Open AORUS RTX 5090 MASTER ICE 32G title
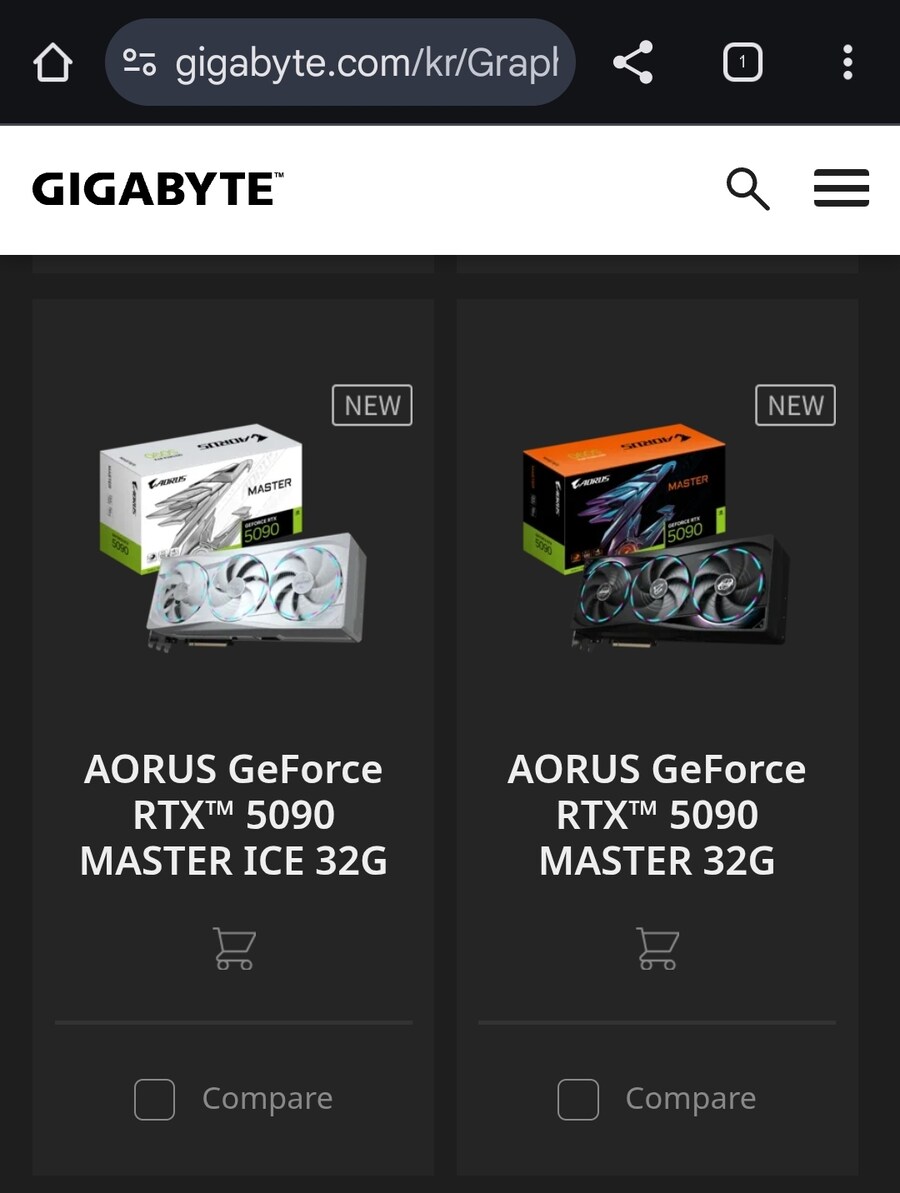Screen dimensions: 900x1193 [234, 815]
